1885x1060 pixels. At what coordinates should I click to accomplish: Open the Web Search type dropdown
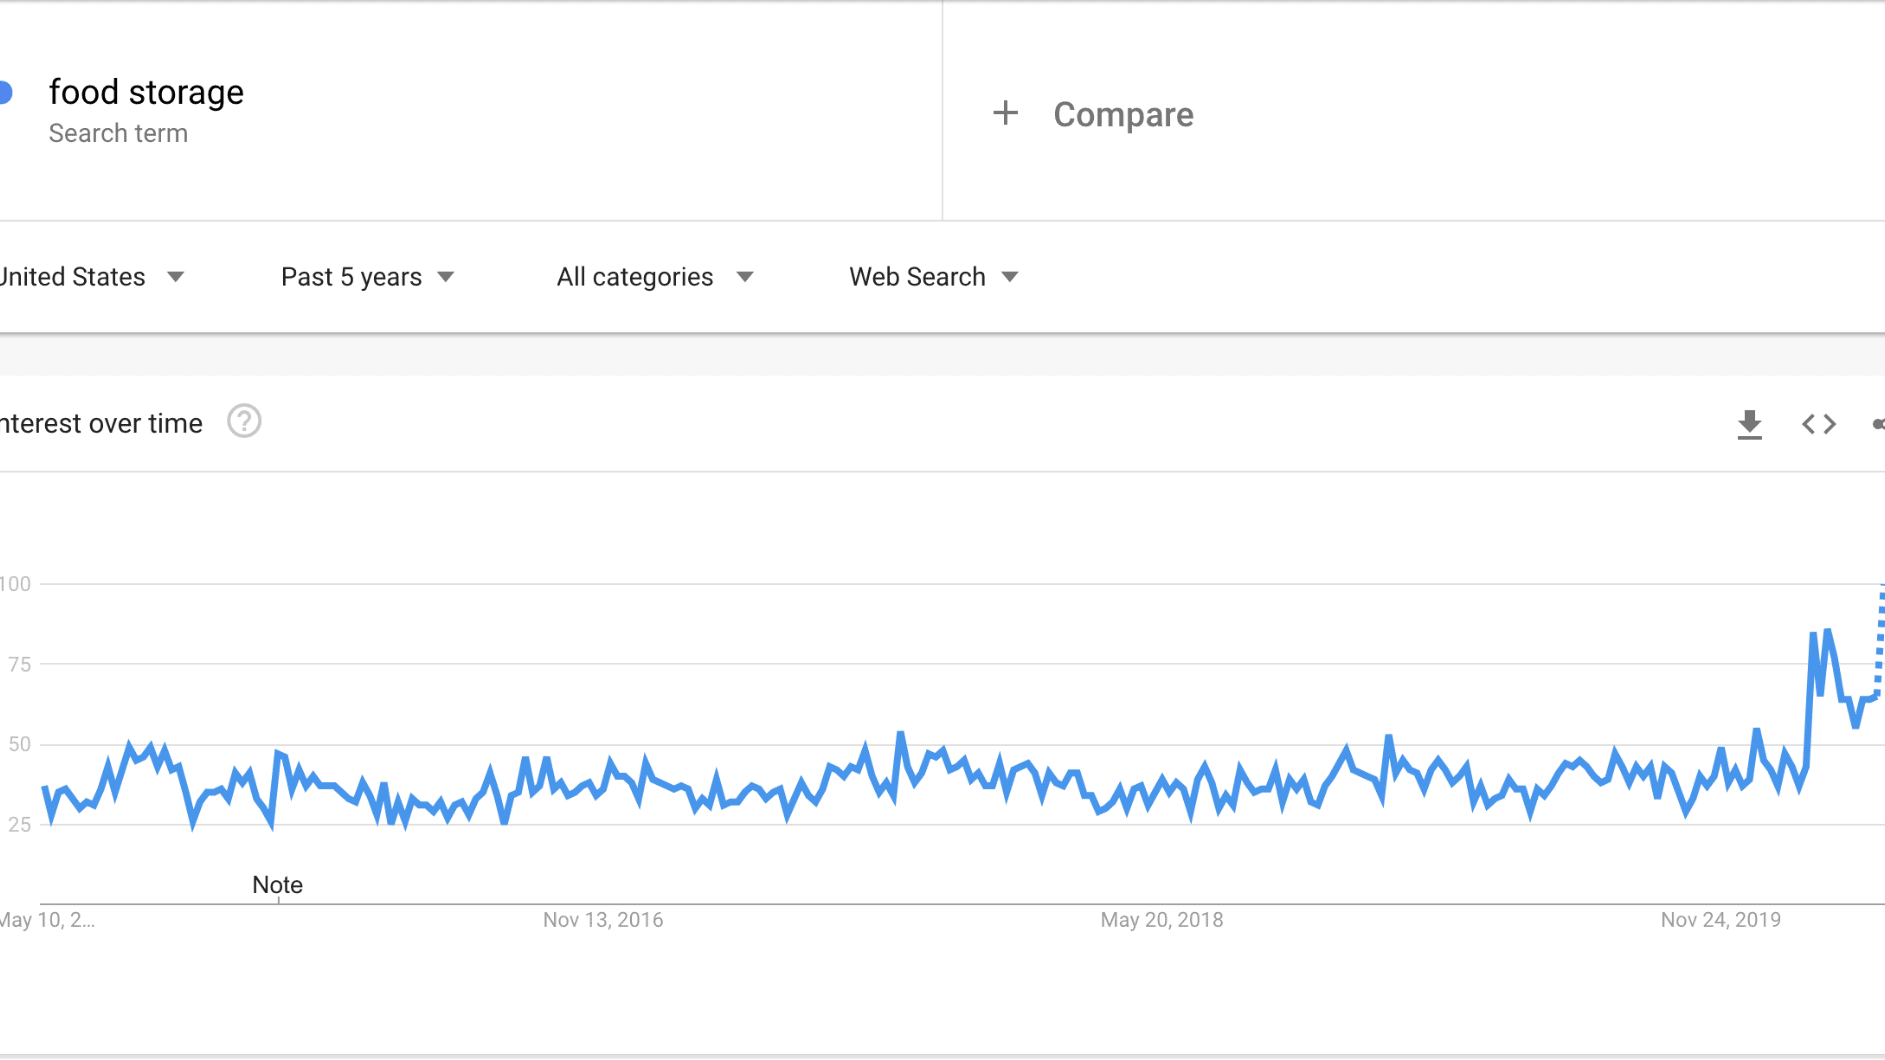[x=934, y=277]
